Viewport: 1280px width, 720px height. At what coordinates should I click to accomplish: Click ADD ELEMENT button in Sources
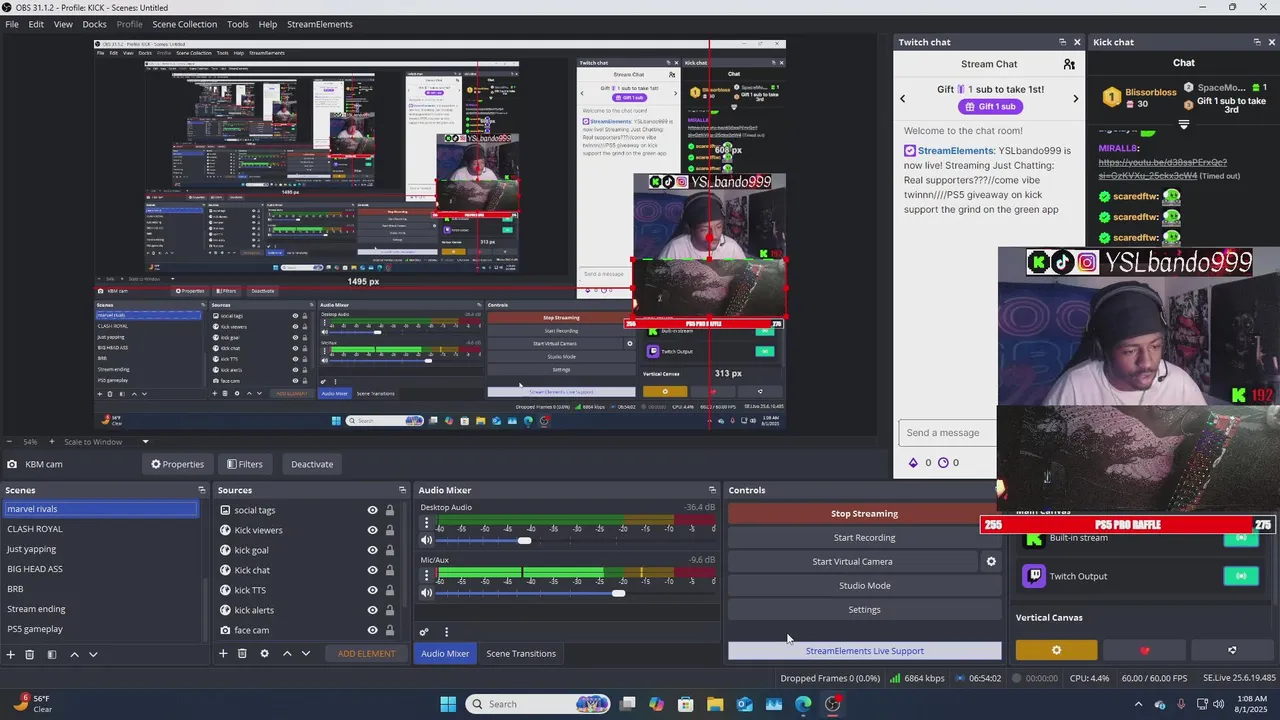click(x=366, y=654)
